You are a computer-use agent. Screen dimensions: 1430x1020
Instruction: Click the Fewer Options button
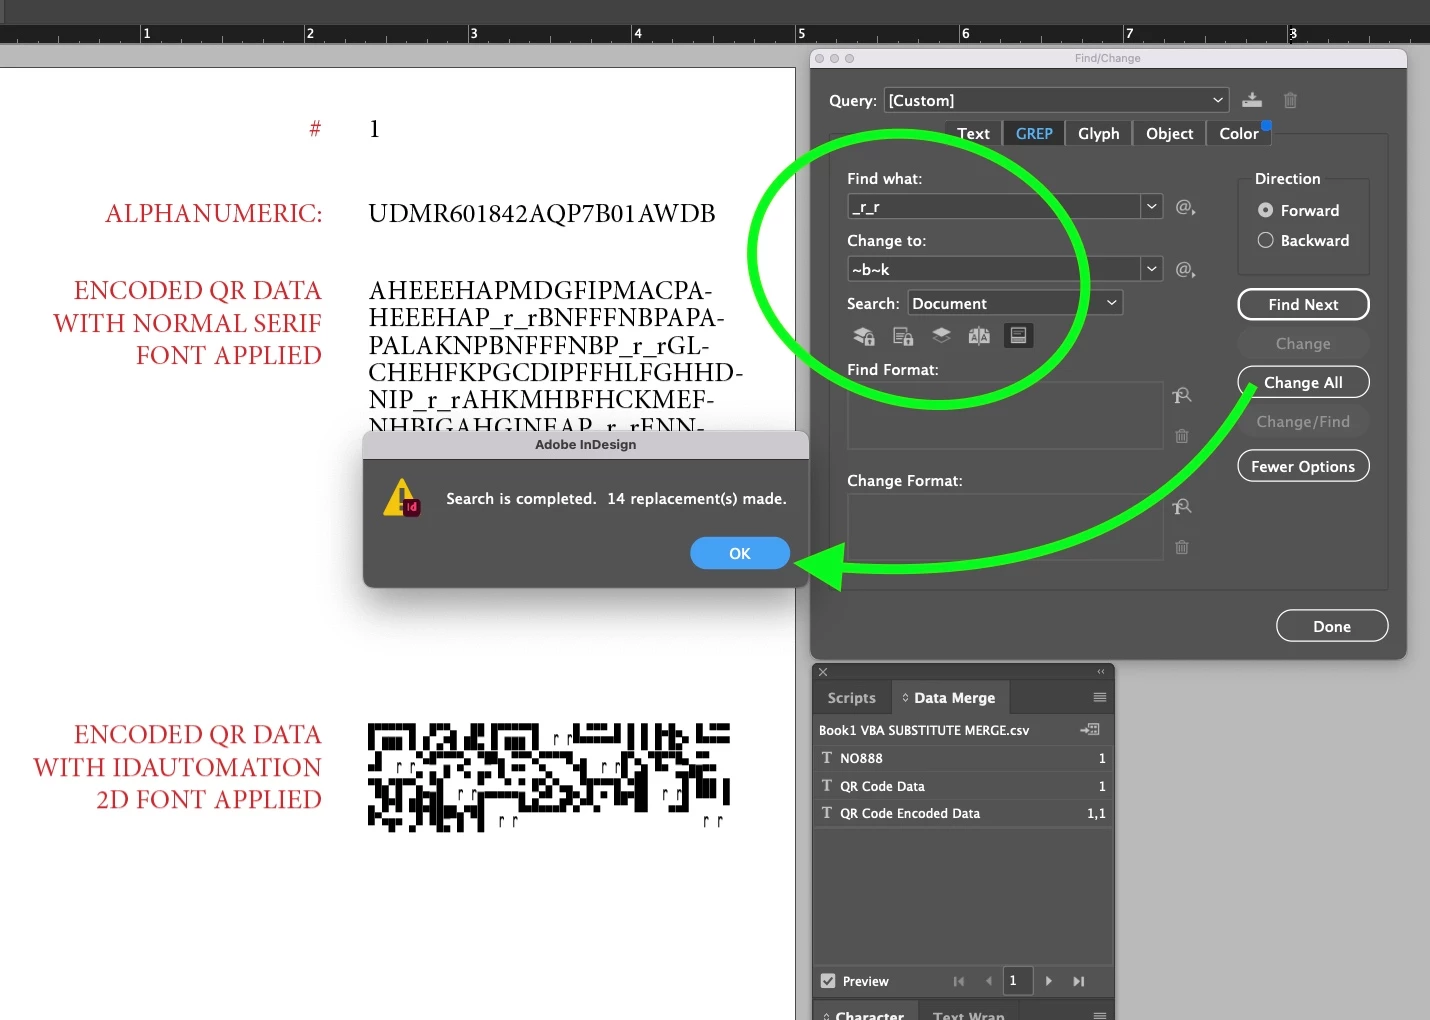[1303, 466]
